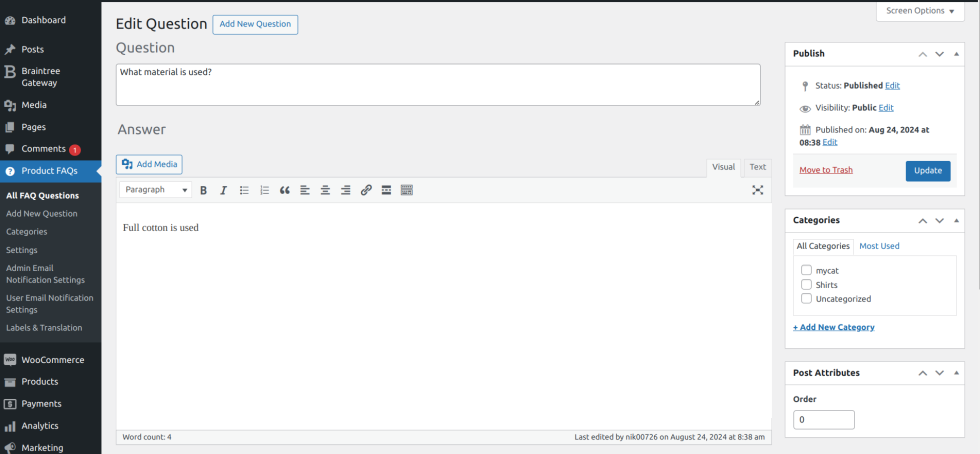
Task: Expand Screen Options panel
Action: point(920,11)
